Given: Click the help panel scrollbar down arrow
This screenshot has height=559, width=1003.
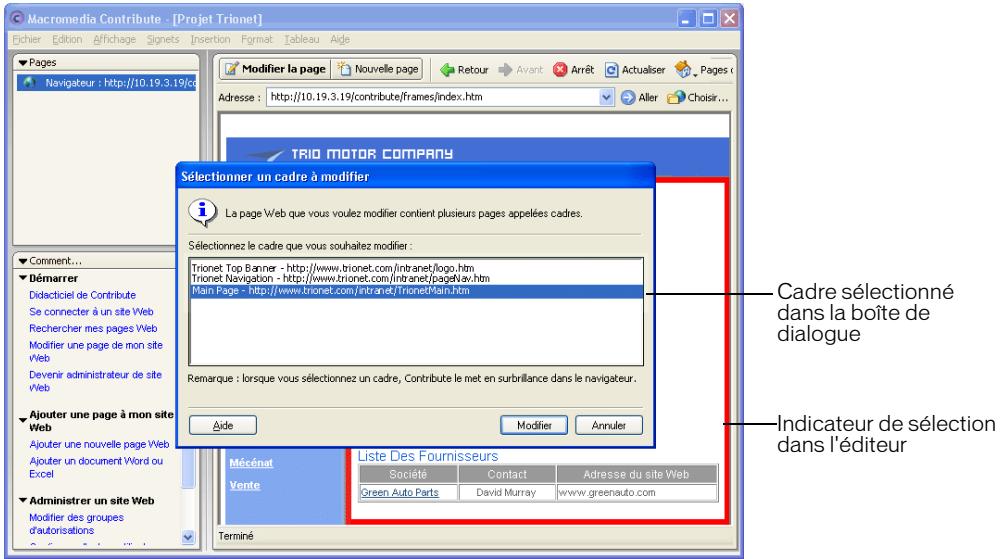Looking at the screenshot, I should [188, 537].
